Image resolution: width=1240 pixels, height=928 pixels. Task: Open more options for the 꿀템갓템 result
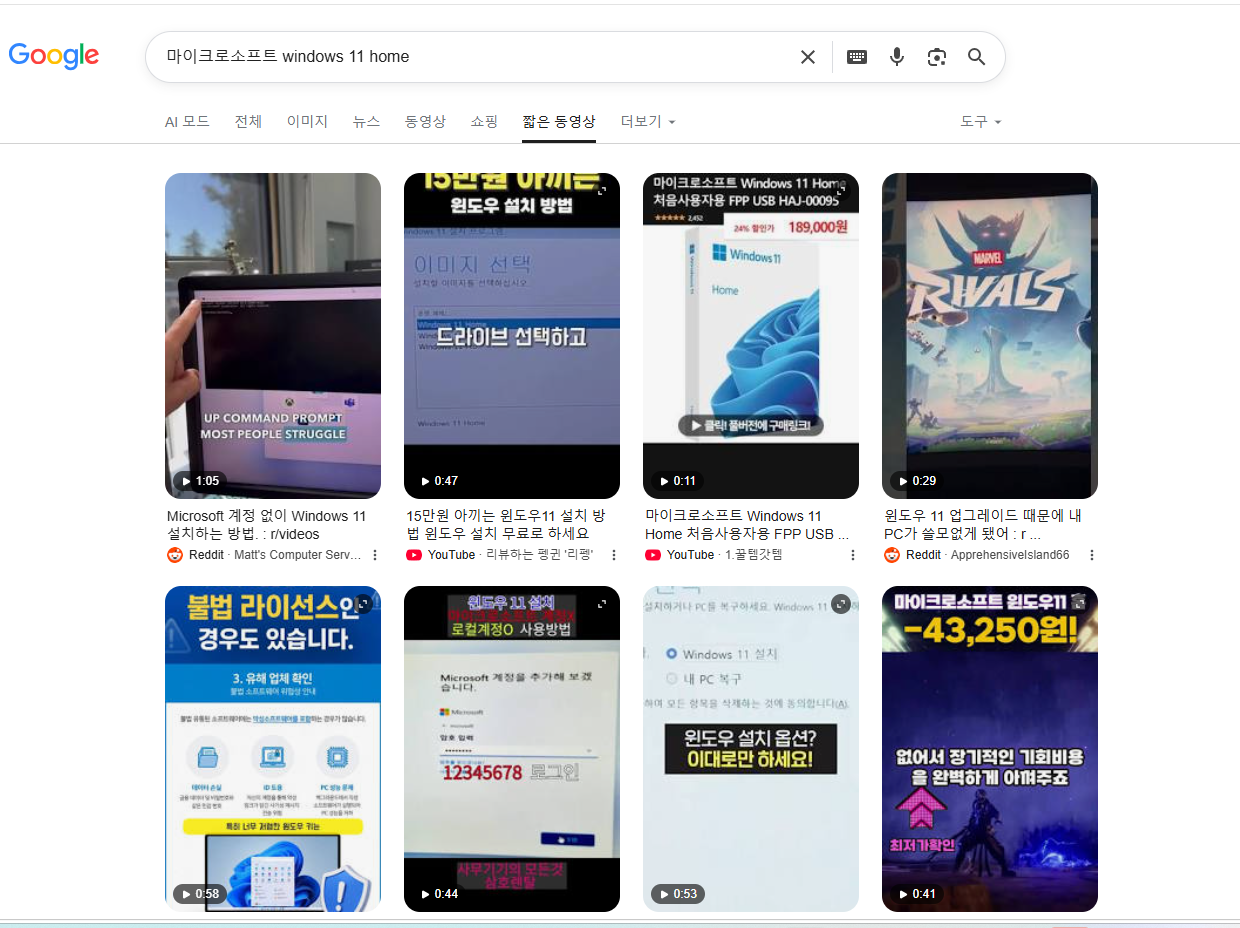click(x=853, y=555)
